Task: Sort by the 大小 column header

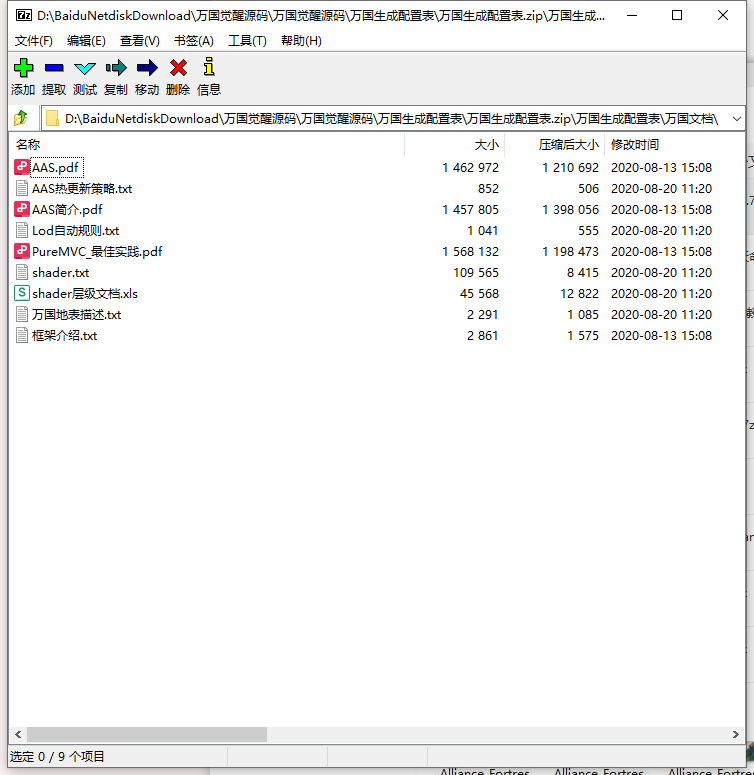Action: click(486, 145)
